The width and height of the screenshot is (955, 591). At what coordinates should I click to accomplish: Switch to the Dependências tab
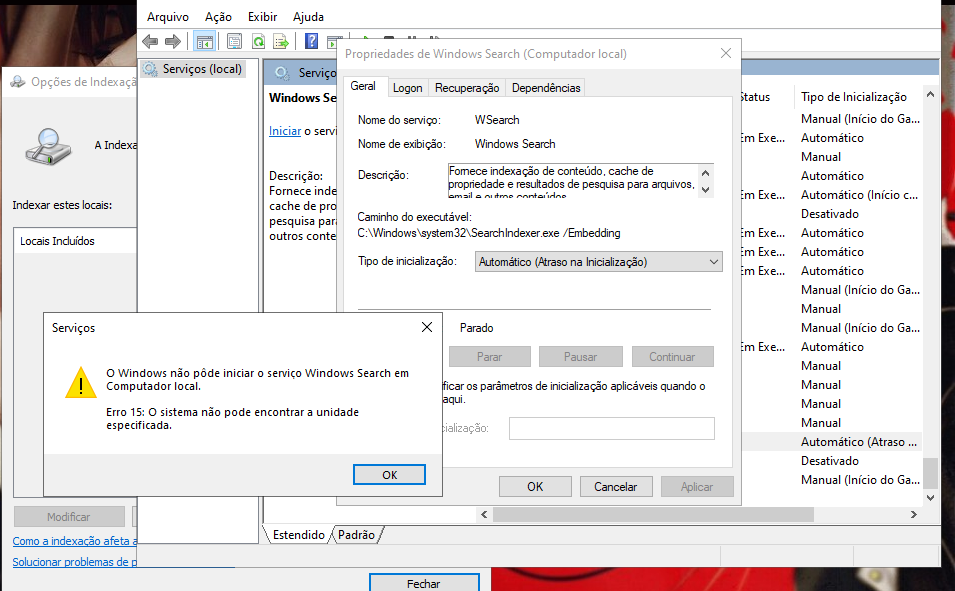pyautogui.click(x=546, y=88)
